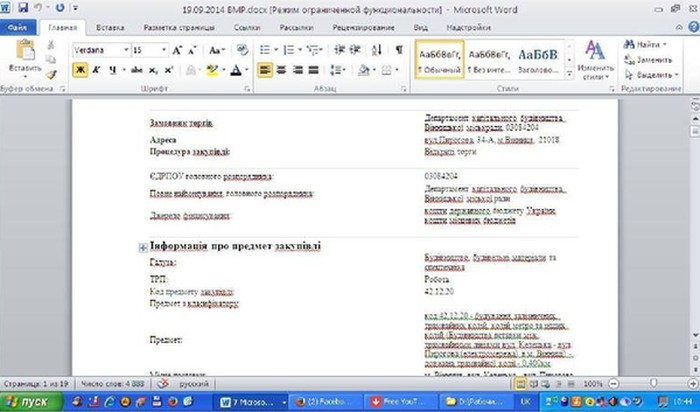The width and height of the screenshot is (700, 412).
Task: Click the Align Right icon
Action: point(297,70)
